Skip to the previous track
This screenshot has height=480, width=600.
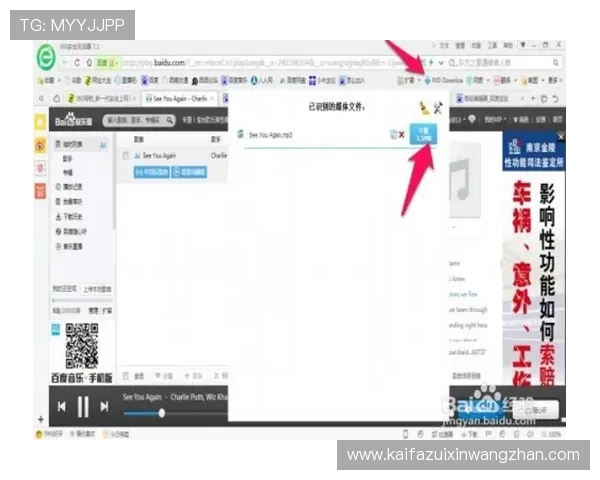pos(62,407)
